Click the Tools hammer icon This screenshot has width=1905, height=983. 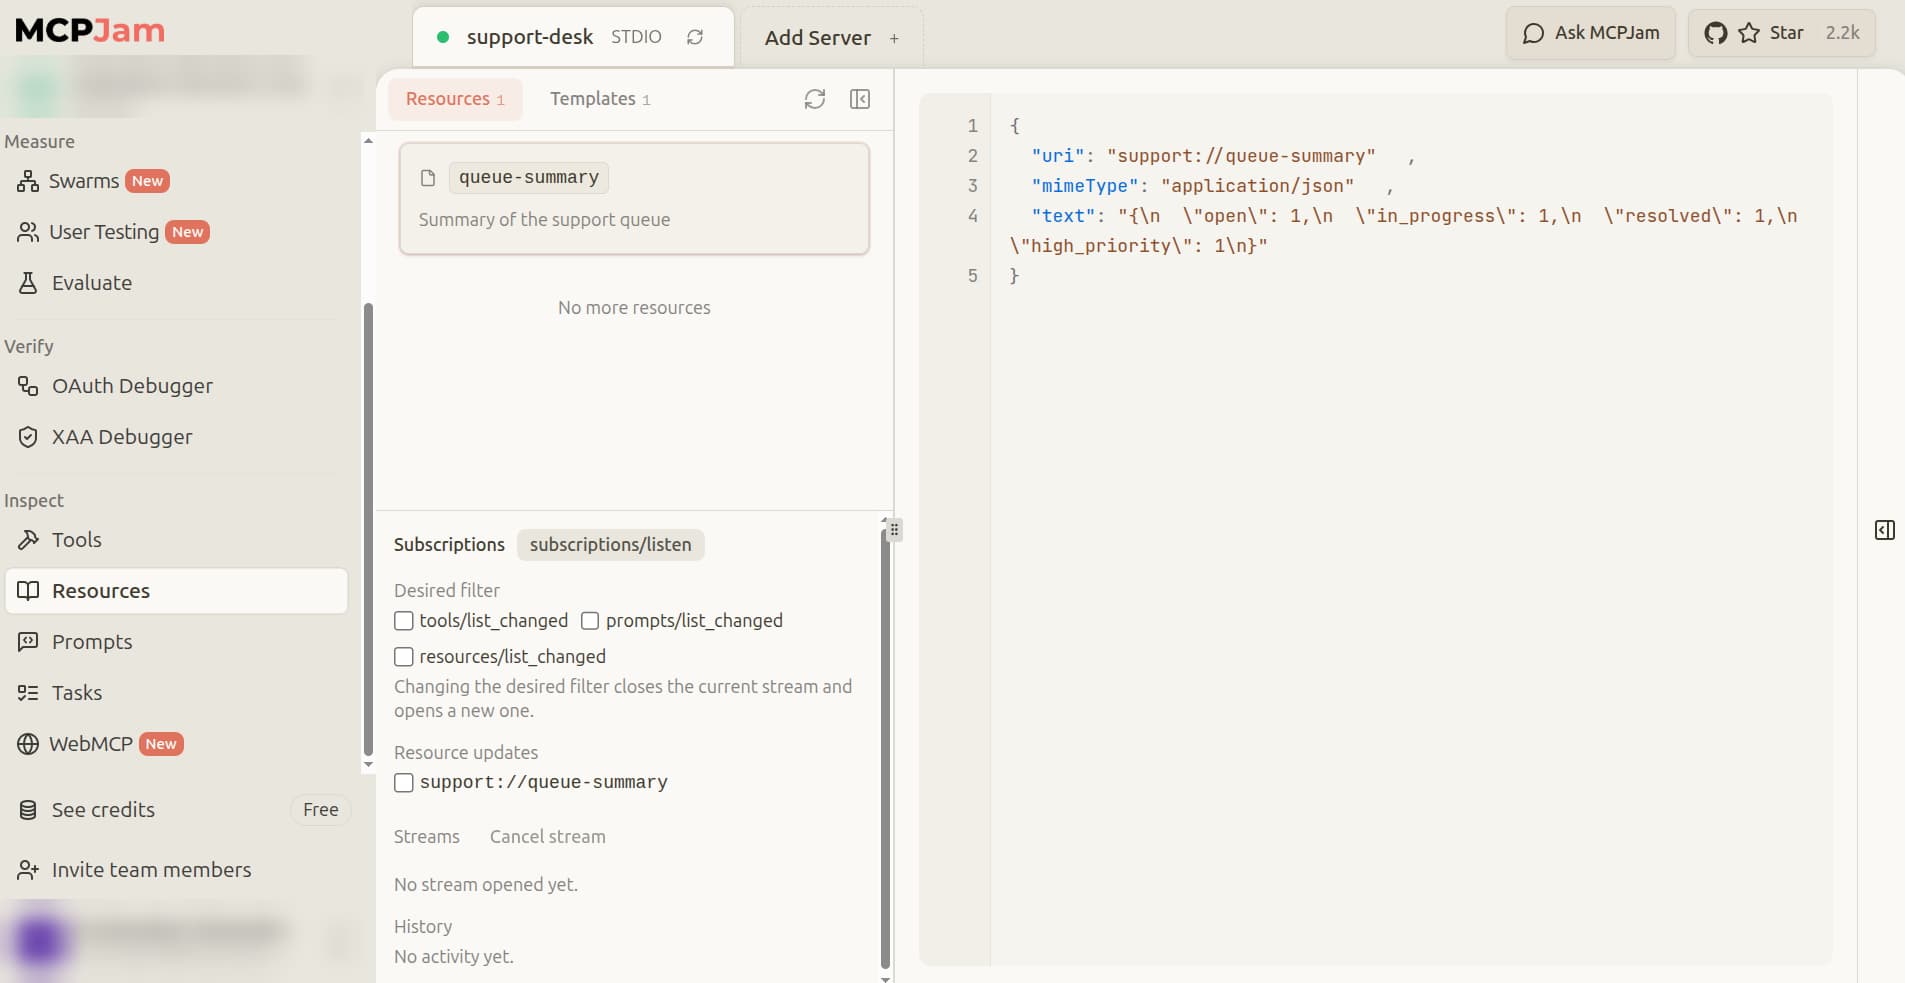(x=28, y=540)
